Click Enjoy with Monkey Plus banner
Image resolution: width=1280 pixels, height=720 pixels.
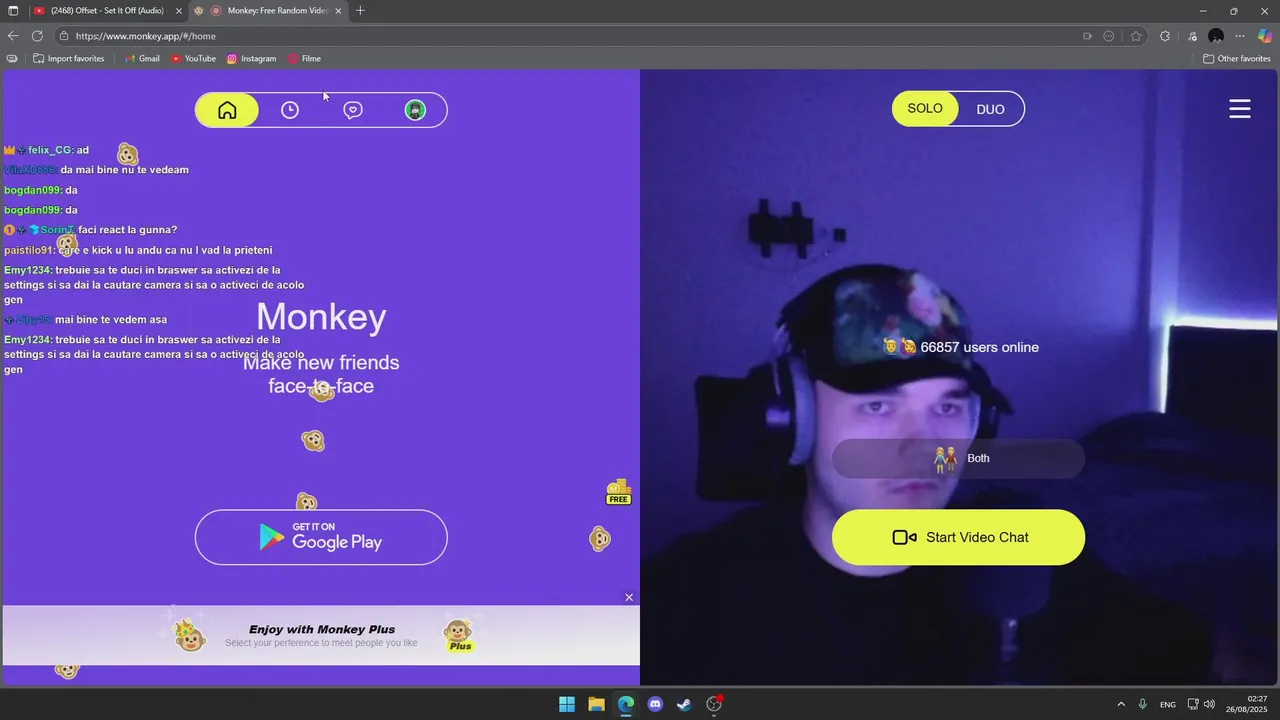tap(321, 635)
